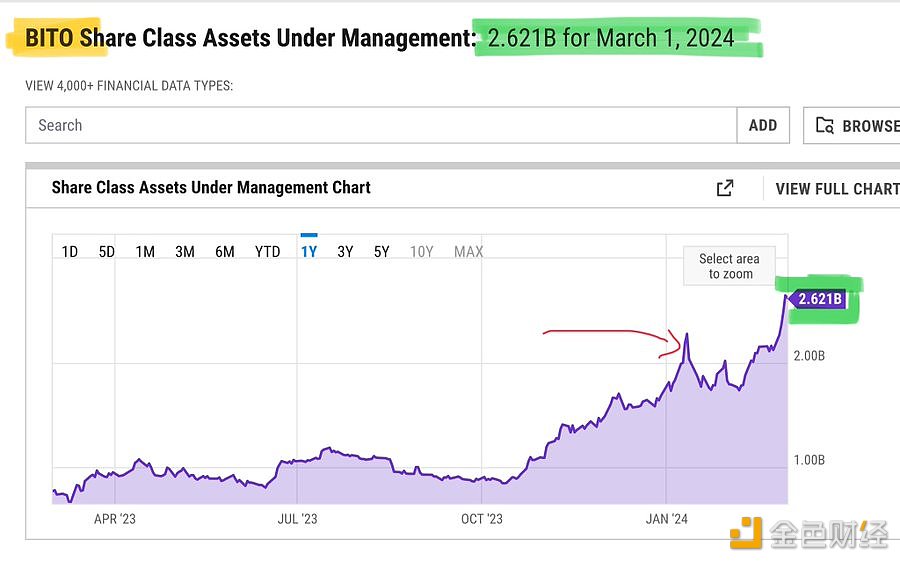The height and width of the screenshot is (561, 900).
Task: Click the Select area to zoom tooltip
Action: tap(730, 266)
